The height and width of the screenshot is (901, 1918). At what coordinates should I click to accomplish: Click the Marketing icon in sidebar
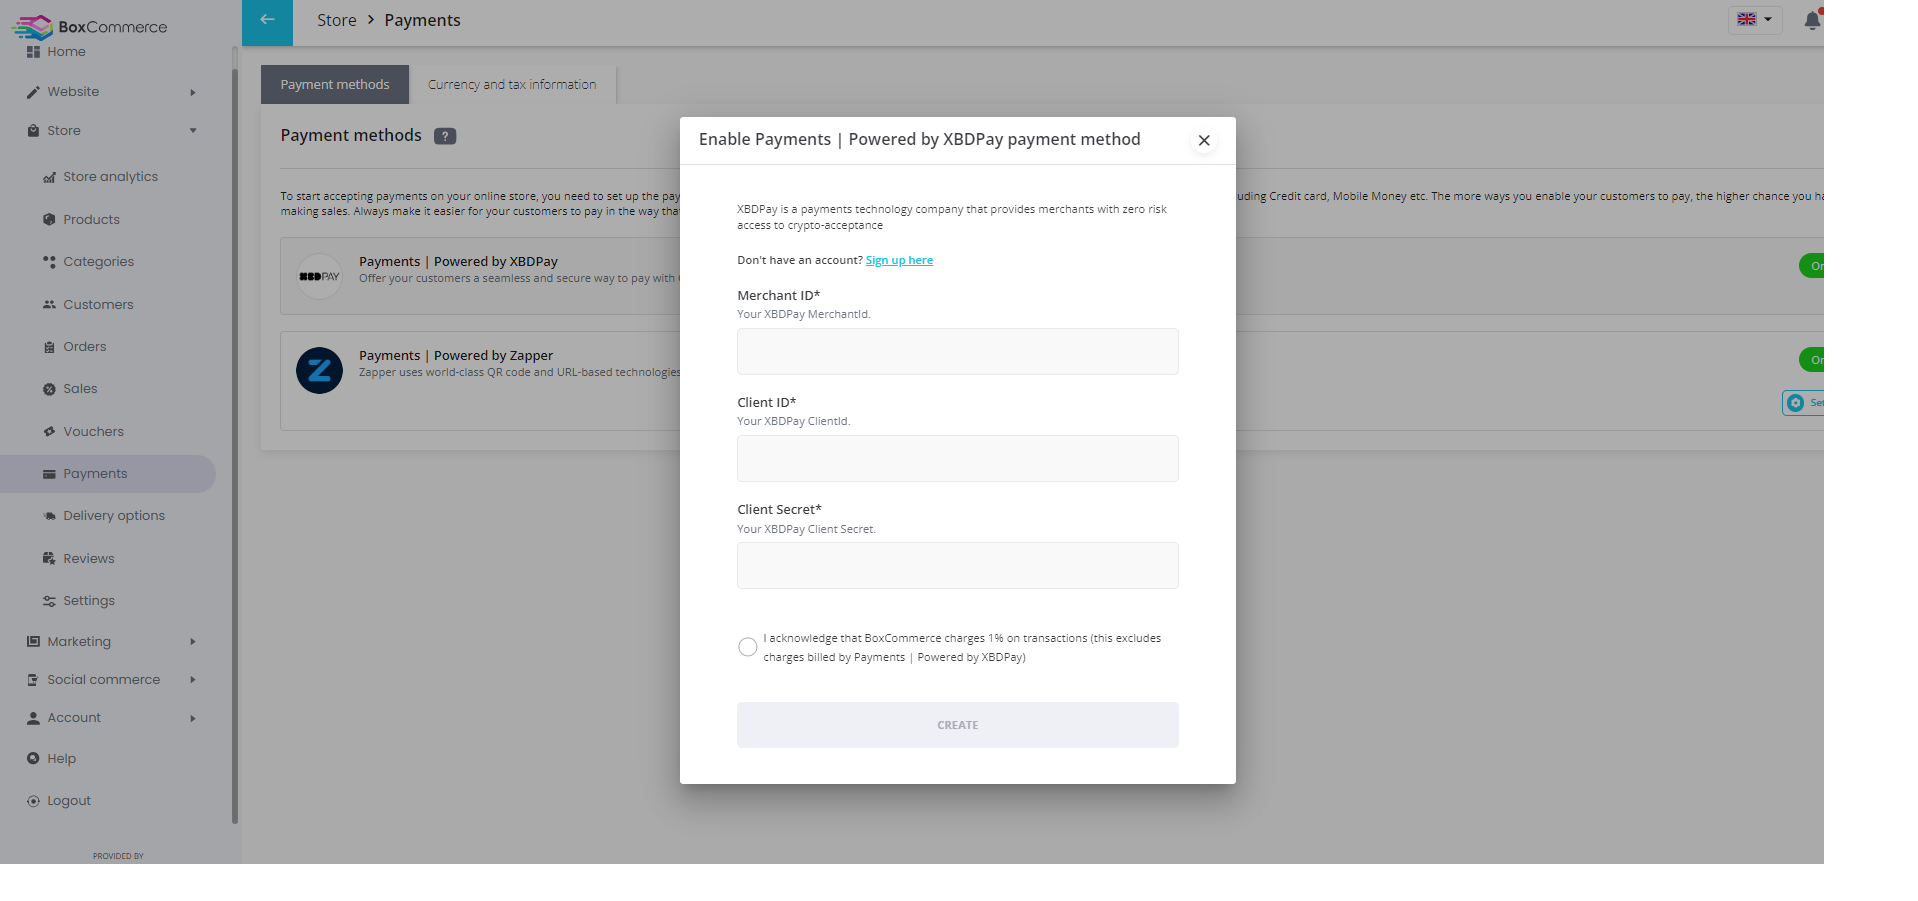point(33,642)
